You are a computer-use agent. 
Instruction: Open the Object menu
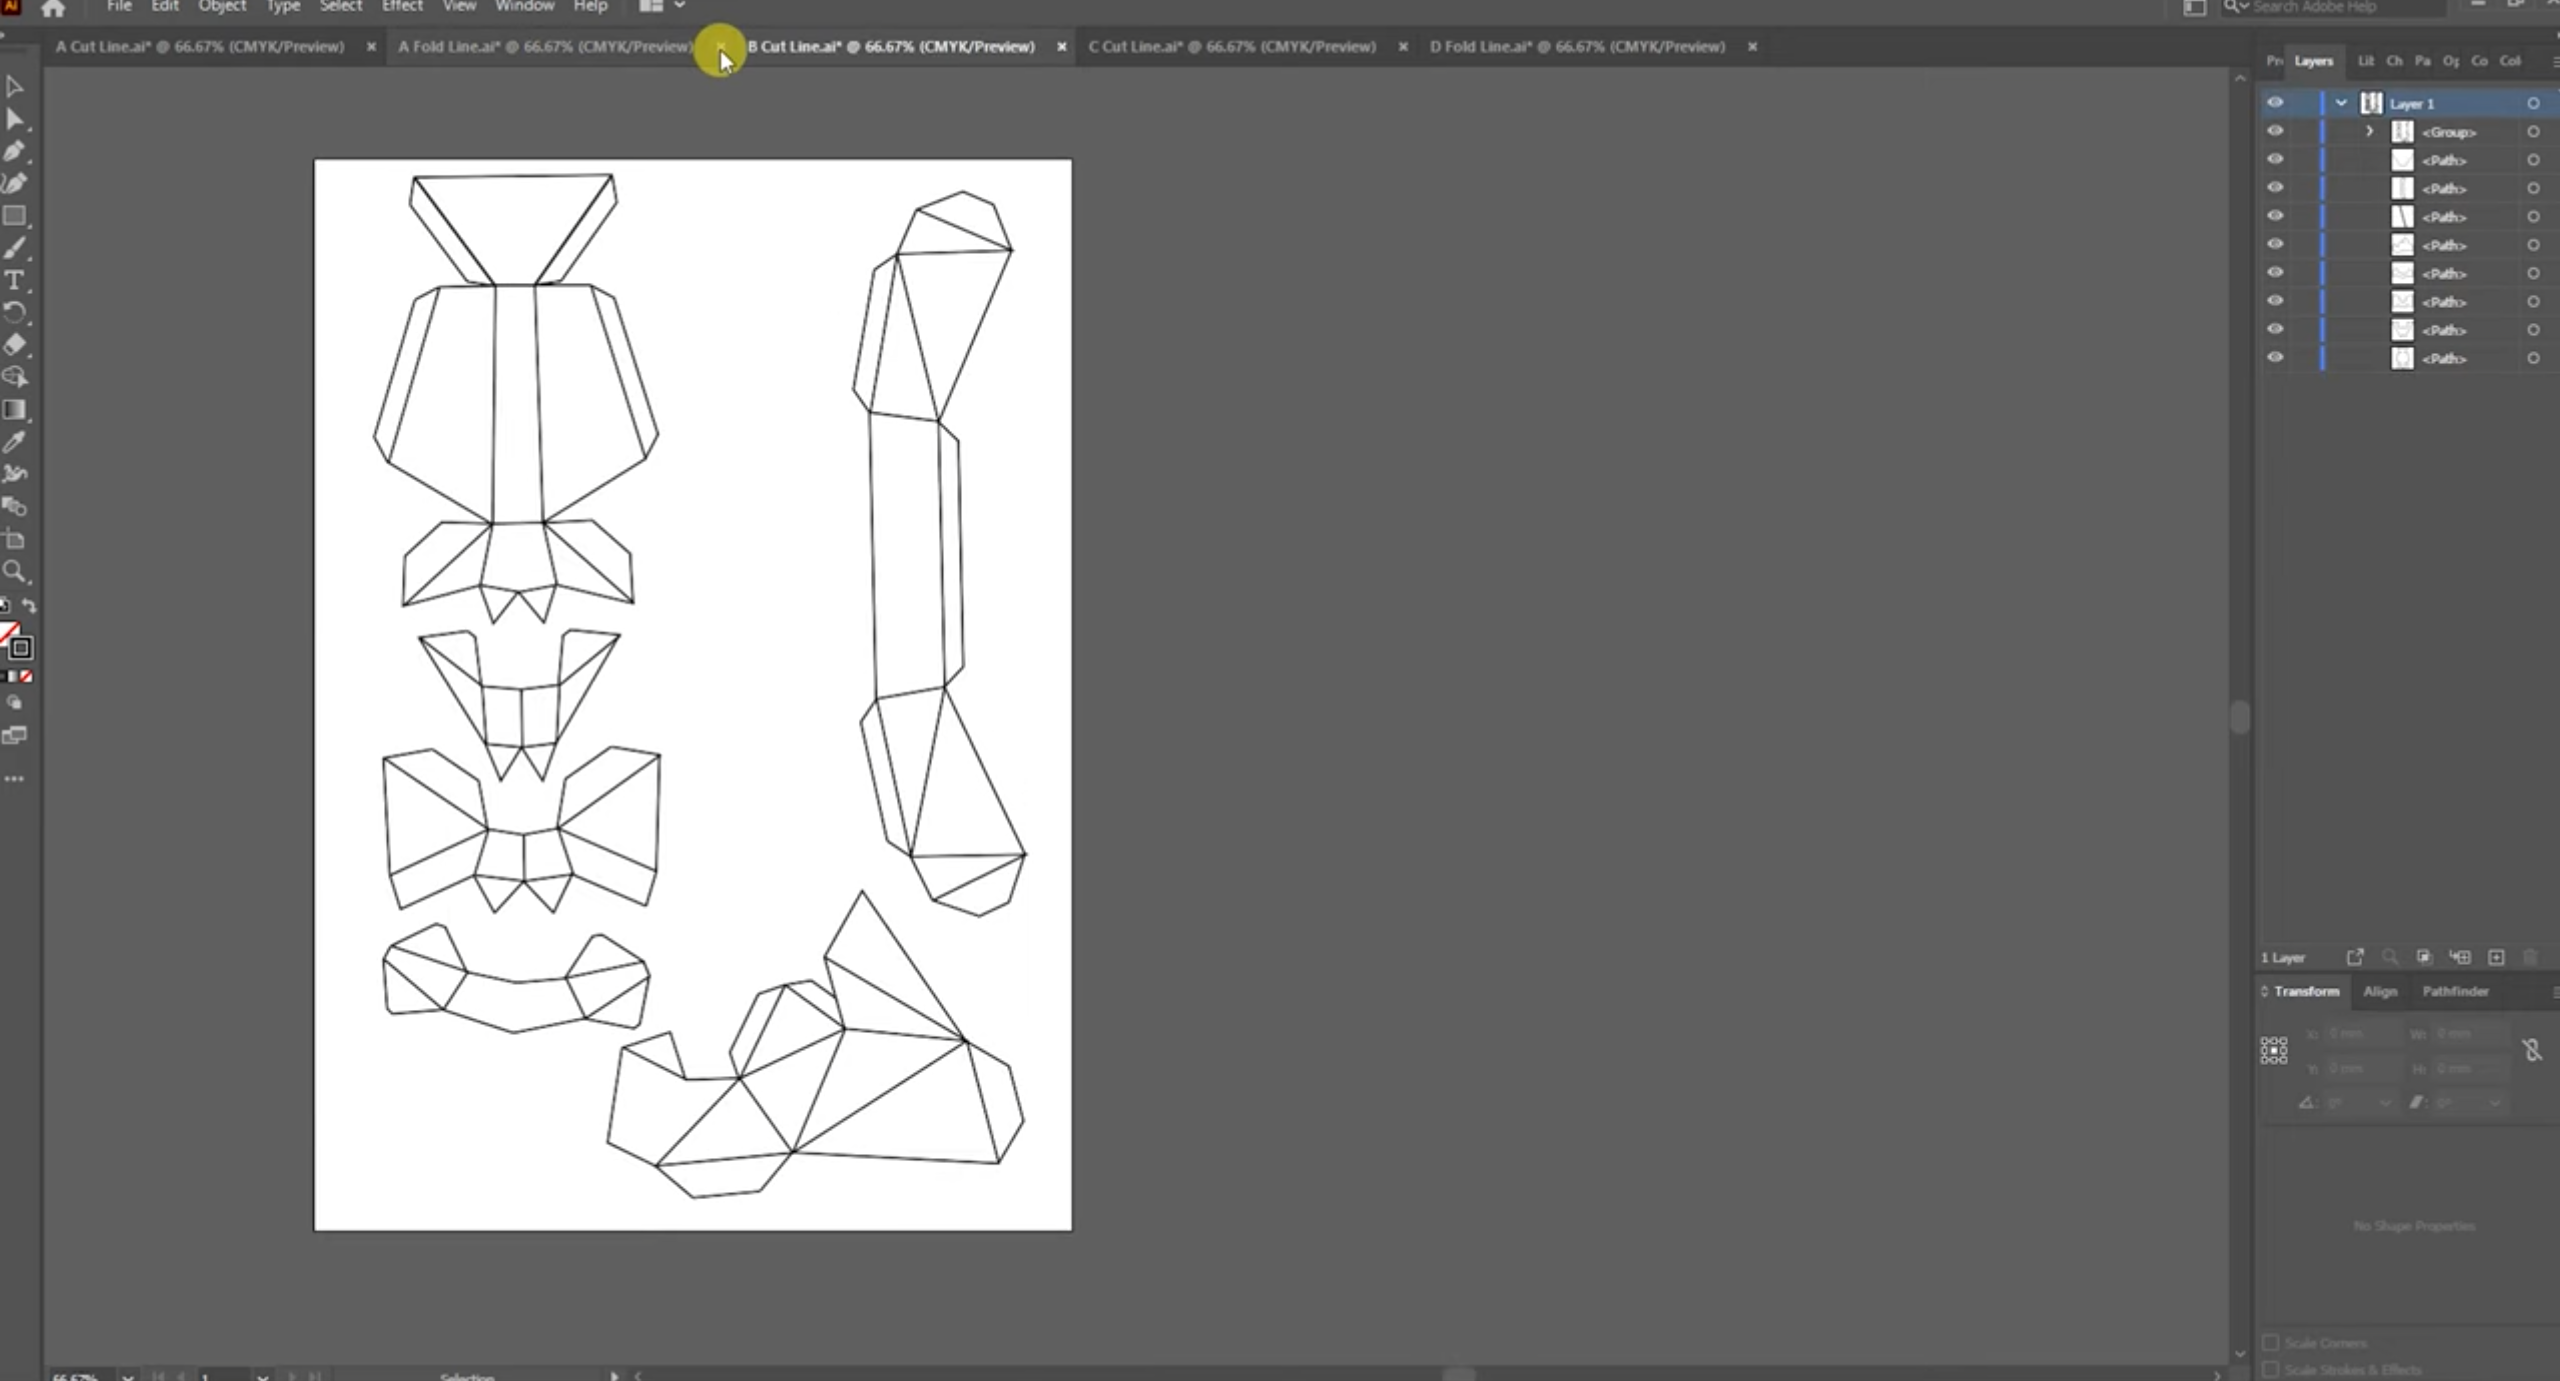click(x=222, y=7)
